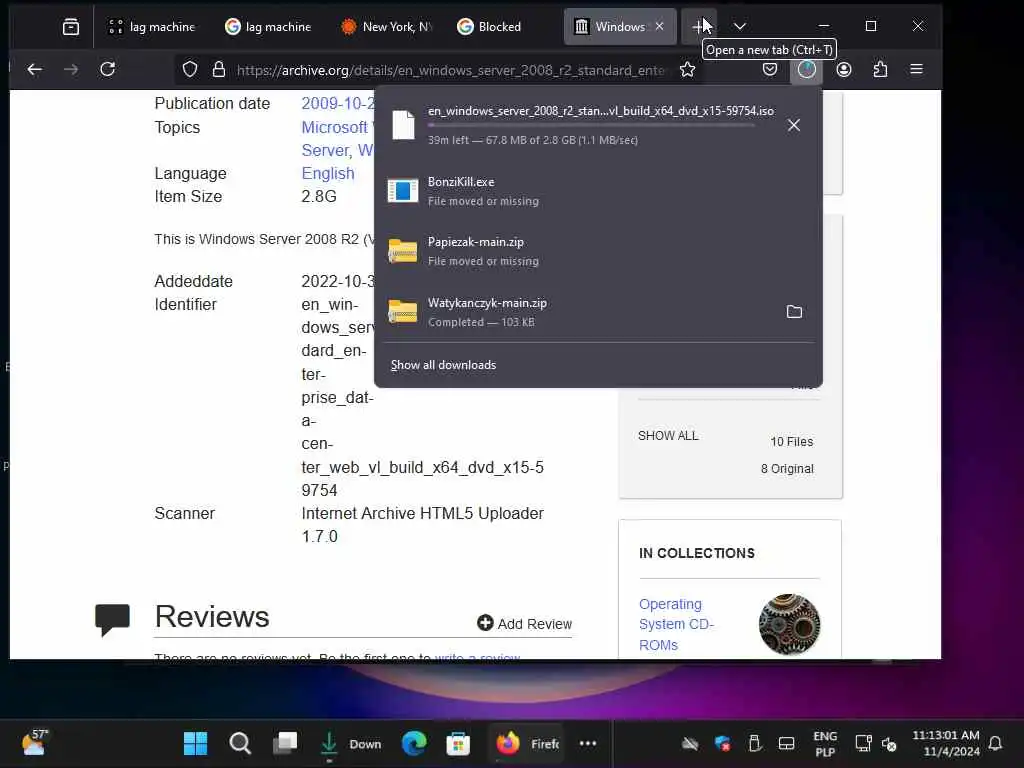Click tray touch keyboard icon
The width and height of the screenshot is (1024, 768).
pyautogui.click(x=787, y=743)
